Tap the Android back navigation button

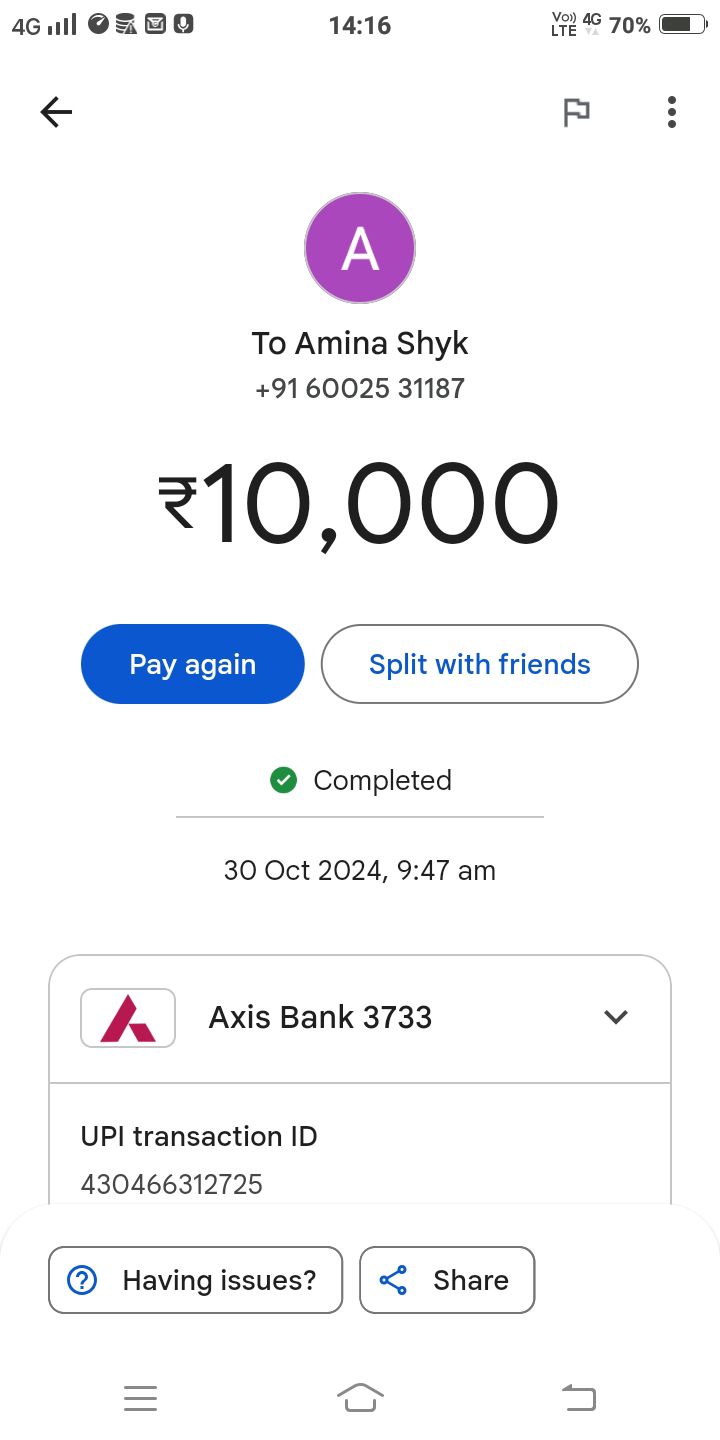point(579,1397)
